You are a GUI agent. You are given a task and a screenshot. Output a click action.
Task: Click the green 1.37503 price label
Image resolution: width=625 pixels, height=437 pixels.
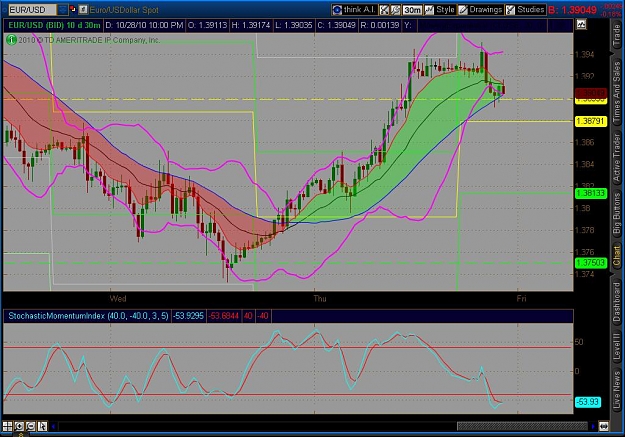click(x=591, y=263)
